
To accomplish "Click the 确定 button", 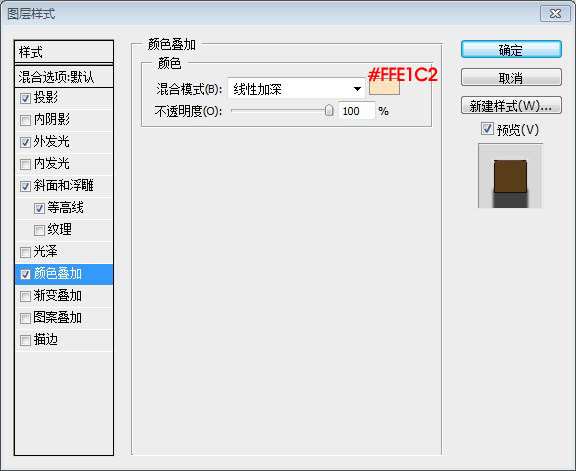I will coord(511,50).
